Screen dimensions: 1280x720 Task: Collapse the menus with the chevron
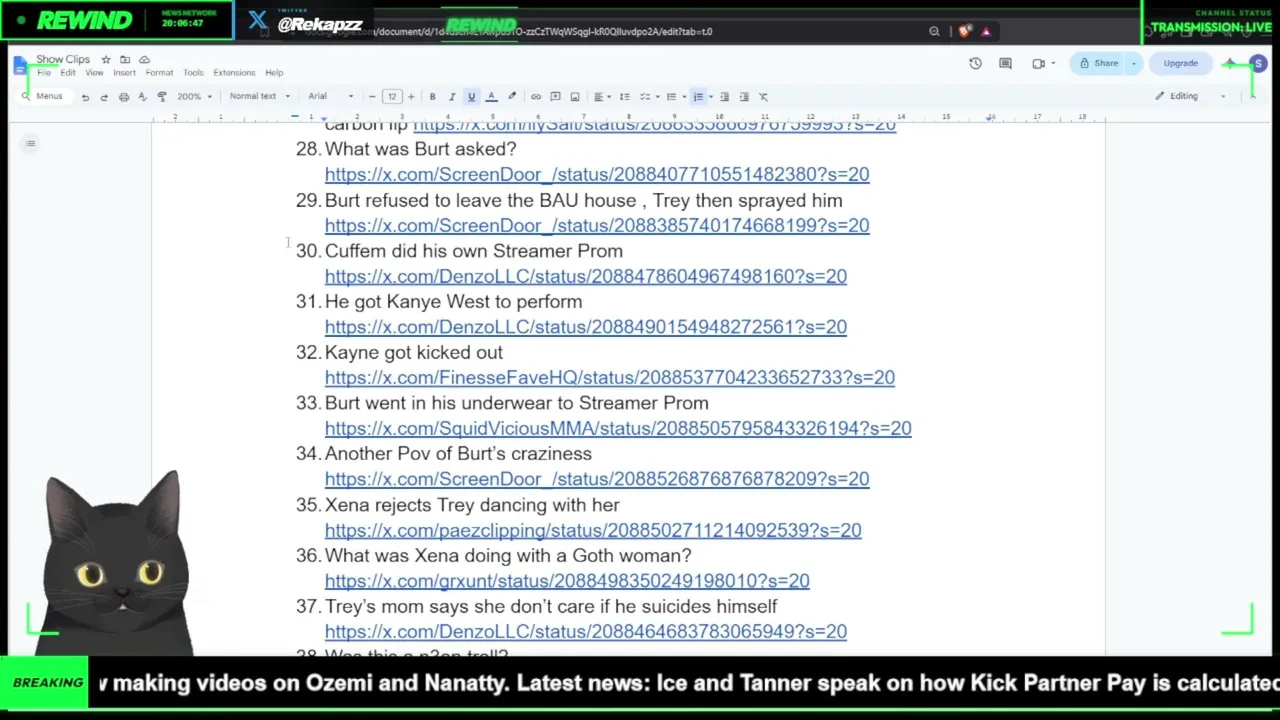(1251, 97)
